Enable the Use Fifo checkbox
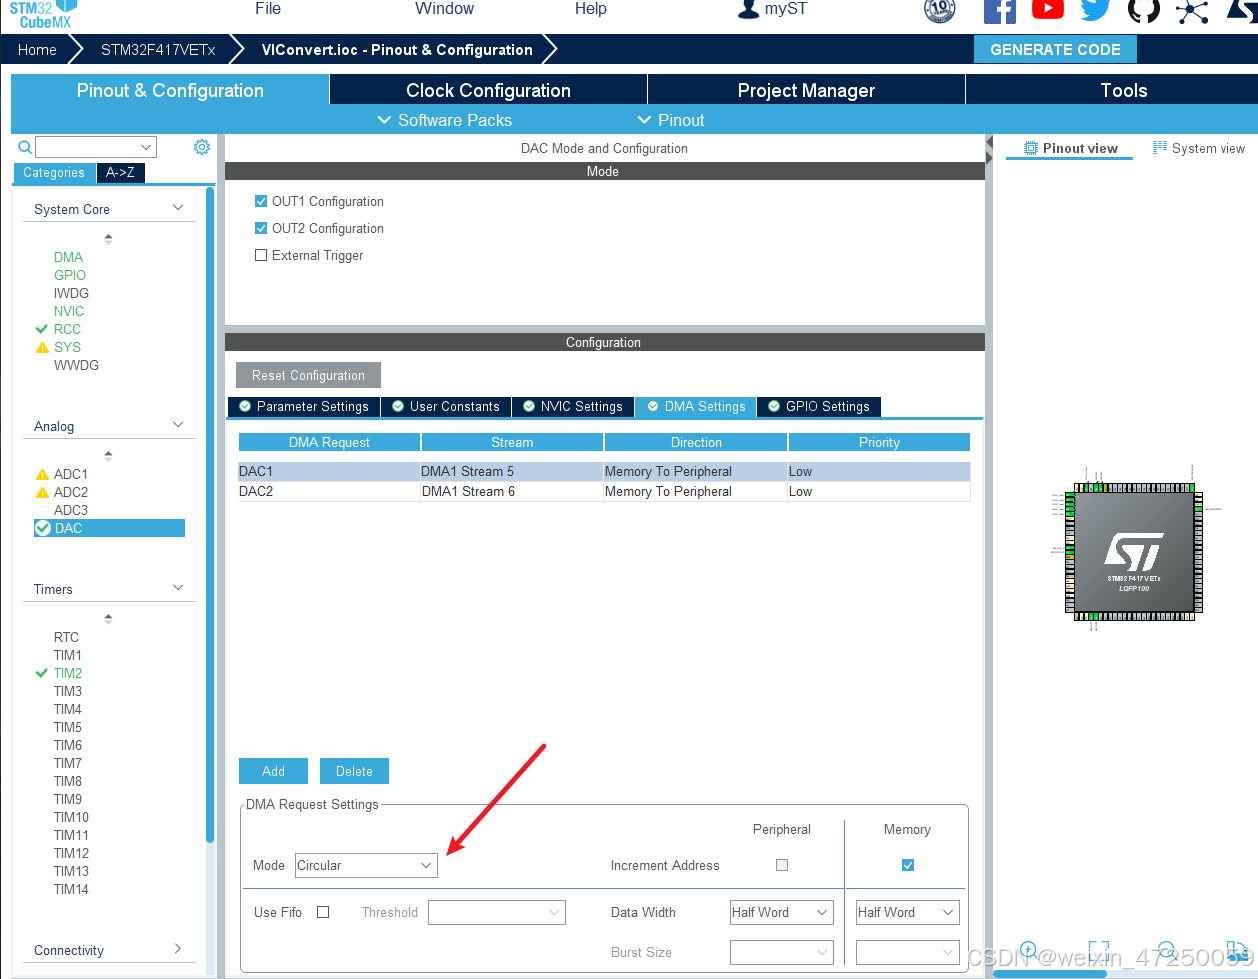The height and width of the screenshot is (979, 1258). (323, 912)
